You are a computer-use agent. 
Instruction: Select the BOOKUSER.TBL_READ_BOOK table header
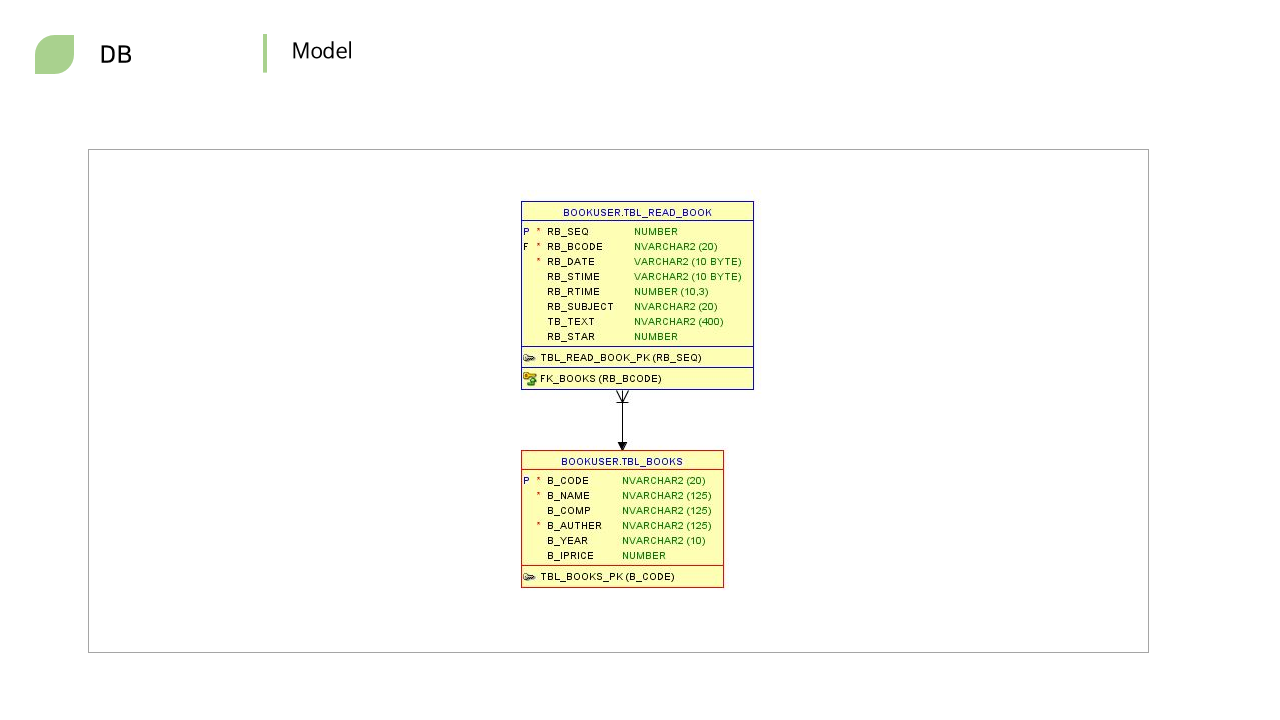pos(637,212)
